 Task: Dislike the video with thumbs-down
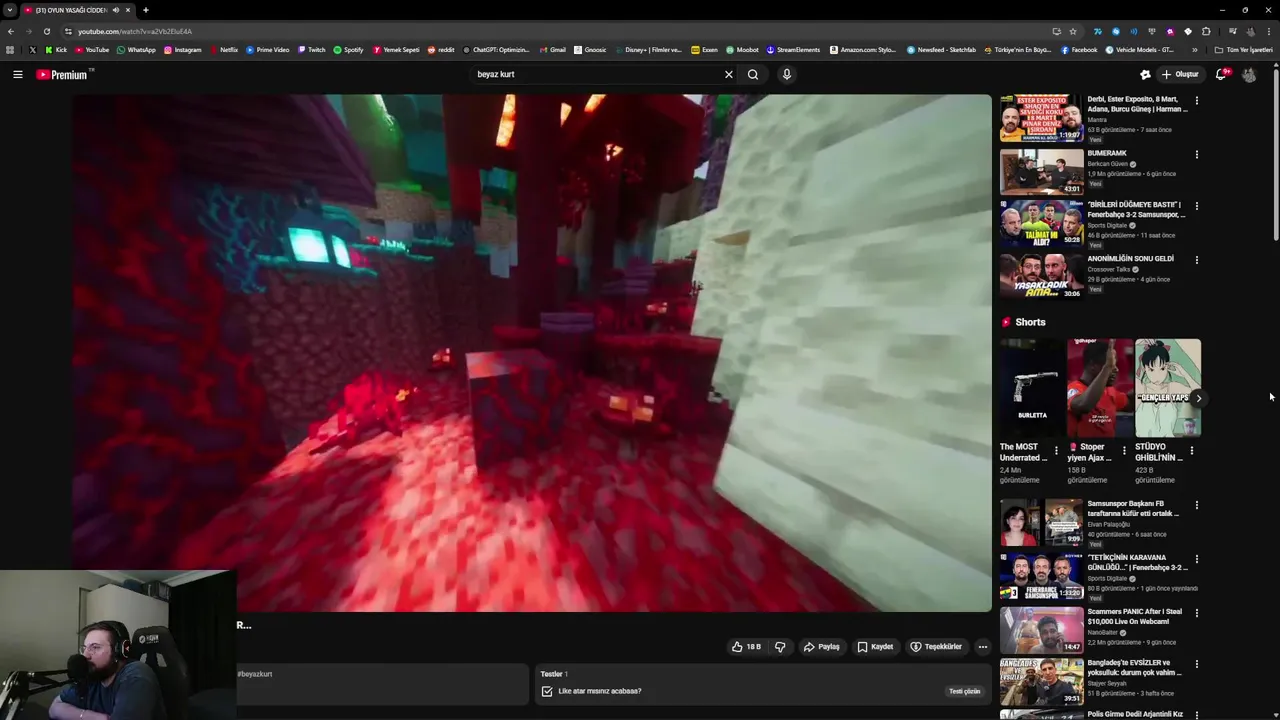pos(780,647)
